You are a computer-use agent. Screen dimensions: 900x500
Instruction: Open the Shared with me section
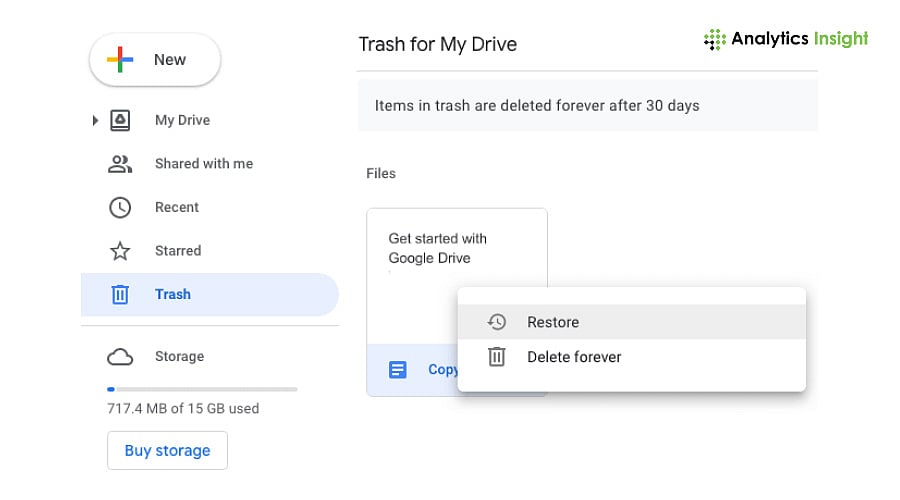point(204,164)
